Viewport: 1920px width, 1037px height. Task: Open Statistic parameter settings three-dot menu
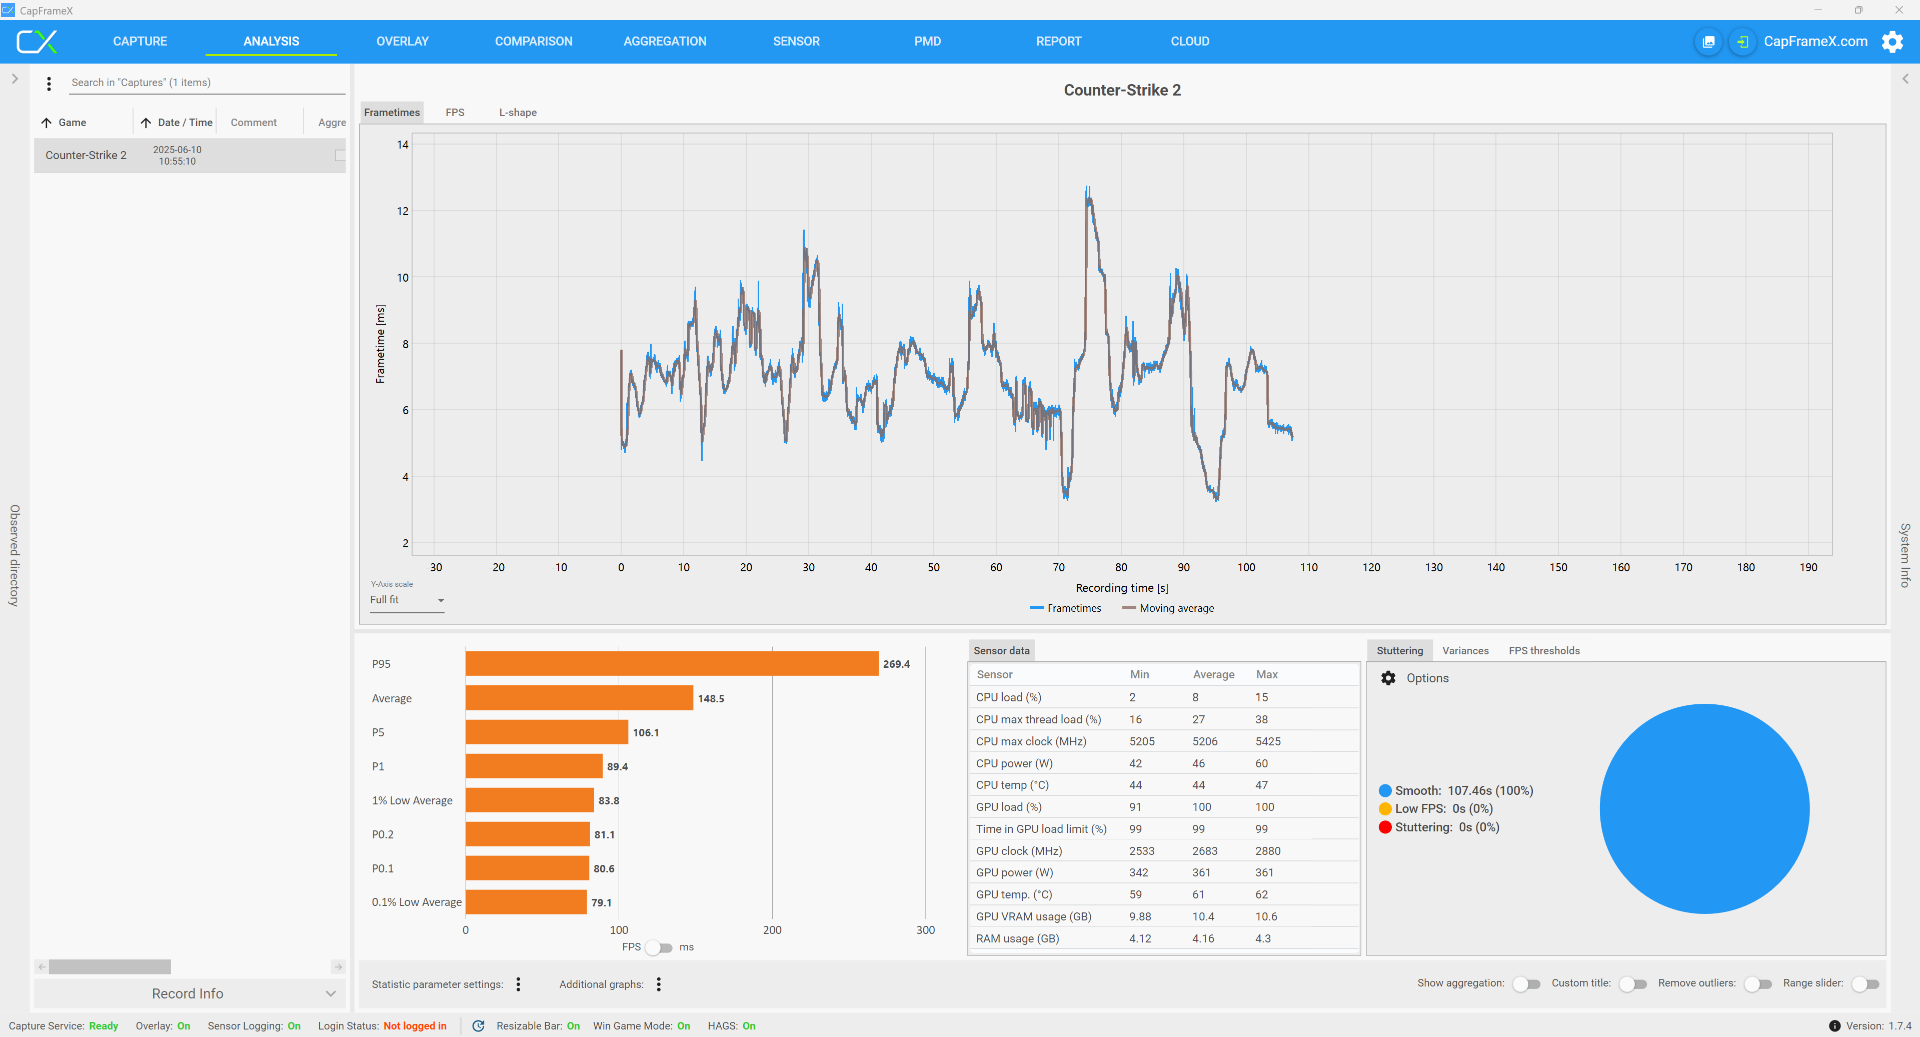click(x=518, y=984)
